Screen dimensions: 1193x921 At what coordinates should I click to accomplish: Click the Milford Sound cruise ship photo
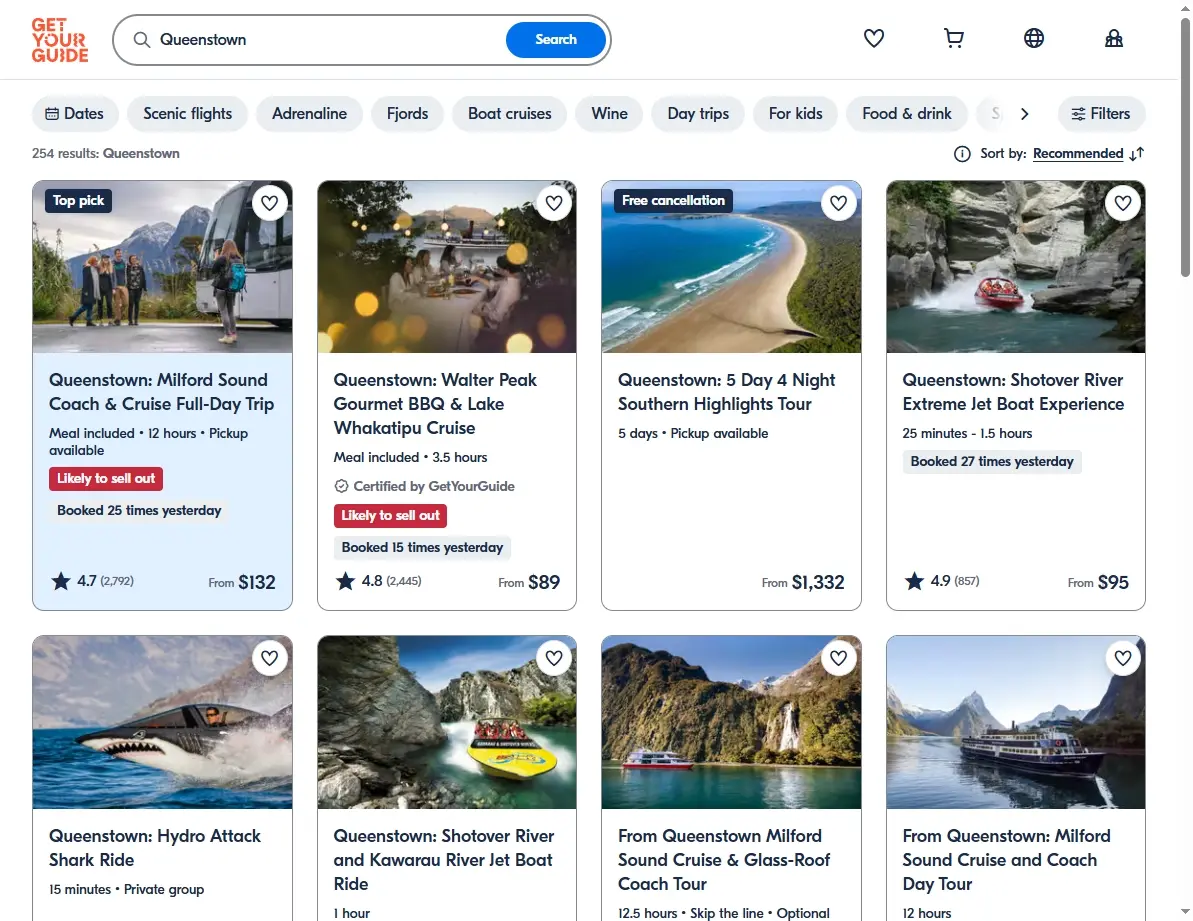pos(1016,723)
